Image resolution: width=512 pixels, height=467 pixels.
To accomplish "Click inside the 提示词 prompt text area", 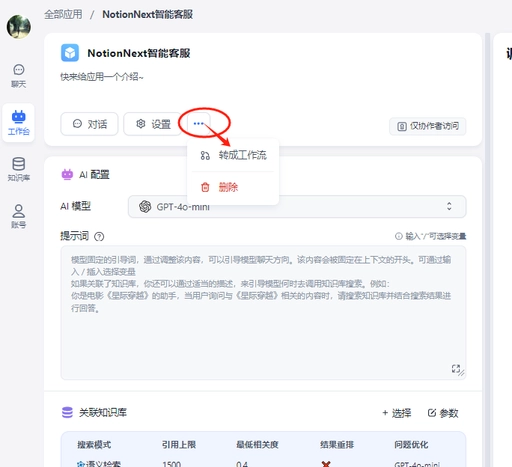I will [263, 313].
